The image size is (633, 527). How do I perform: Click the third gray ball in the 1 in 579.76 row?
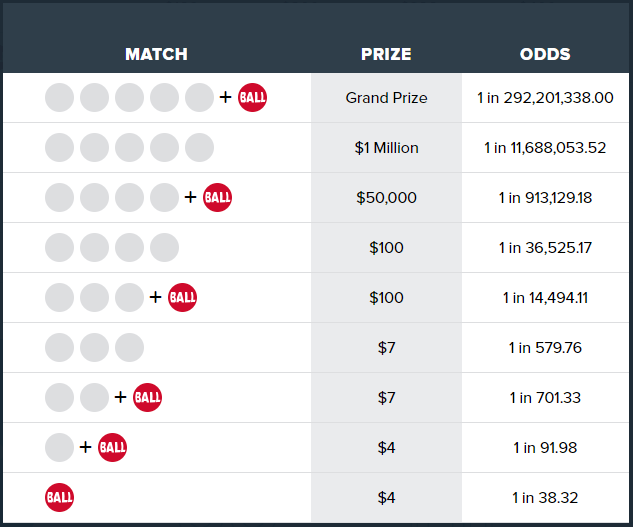(130, 348)
